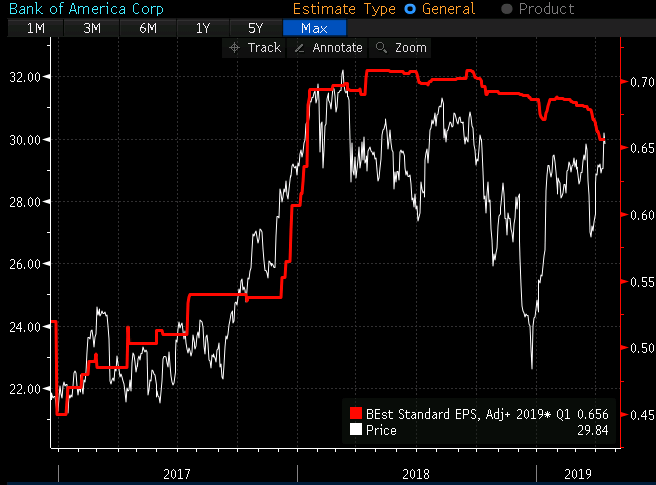
Task: Click the Max time range tab
Action: tap(314, 28)
